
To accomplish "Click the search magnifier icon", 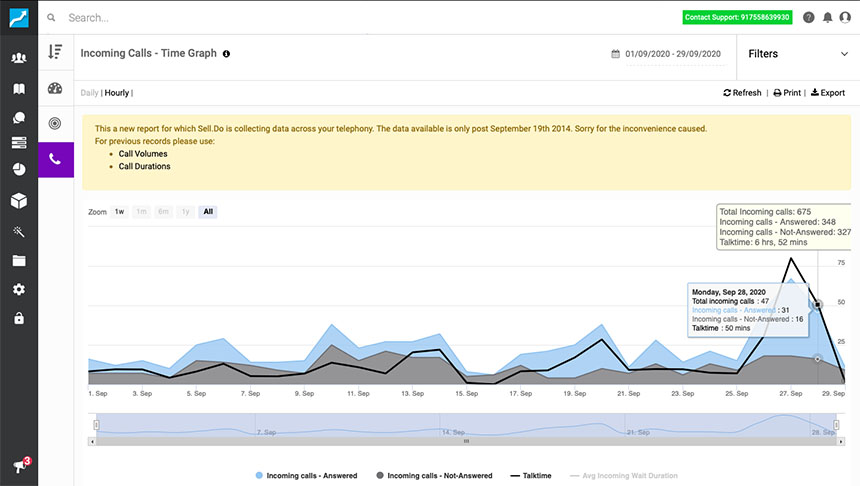I will tap(51, 18).
